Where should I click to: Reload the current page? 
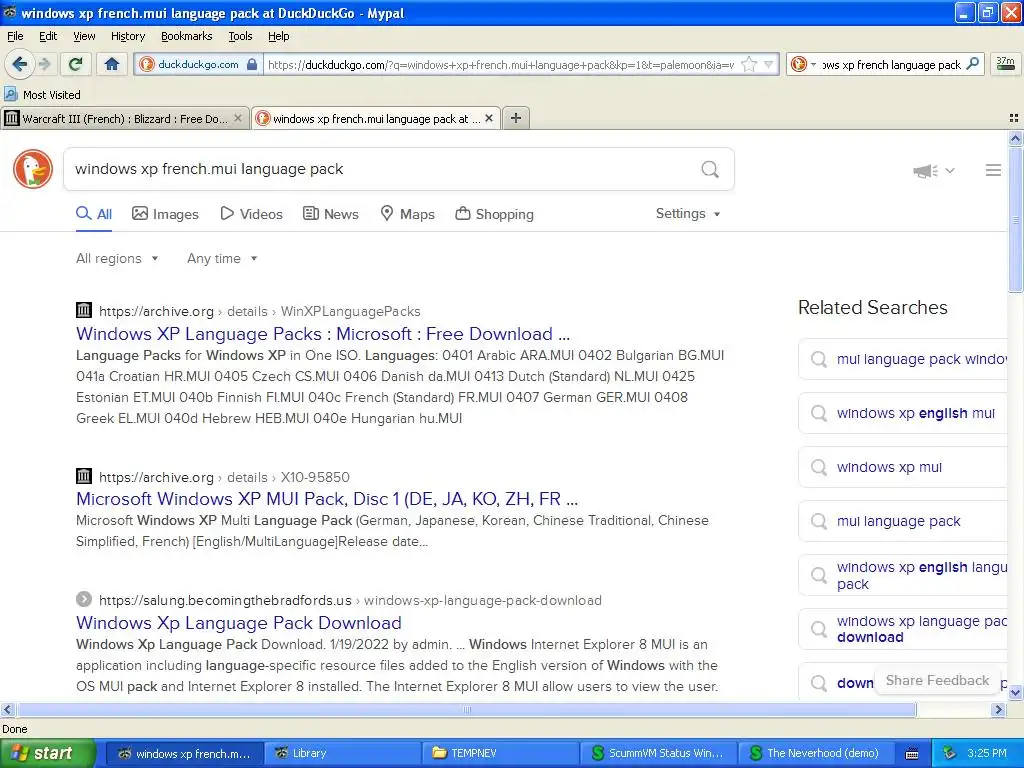76,64
